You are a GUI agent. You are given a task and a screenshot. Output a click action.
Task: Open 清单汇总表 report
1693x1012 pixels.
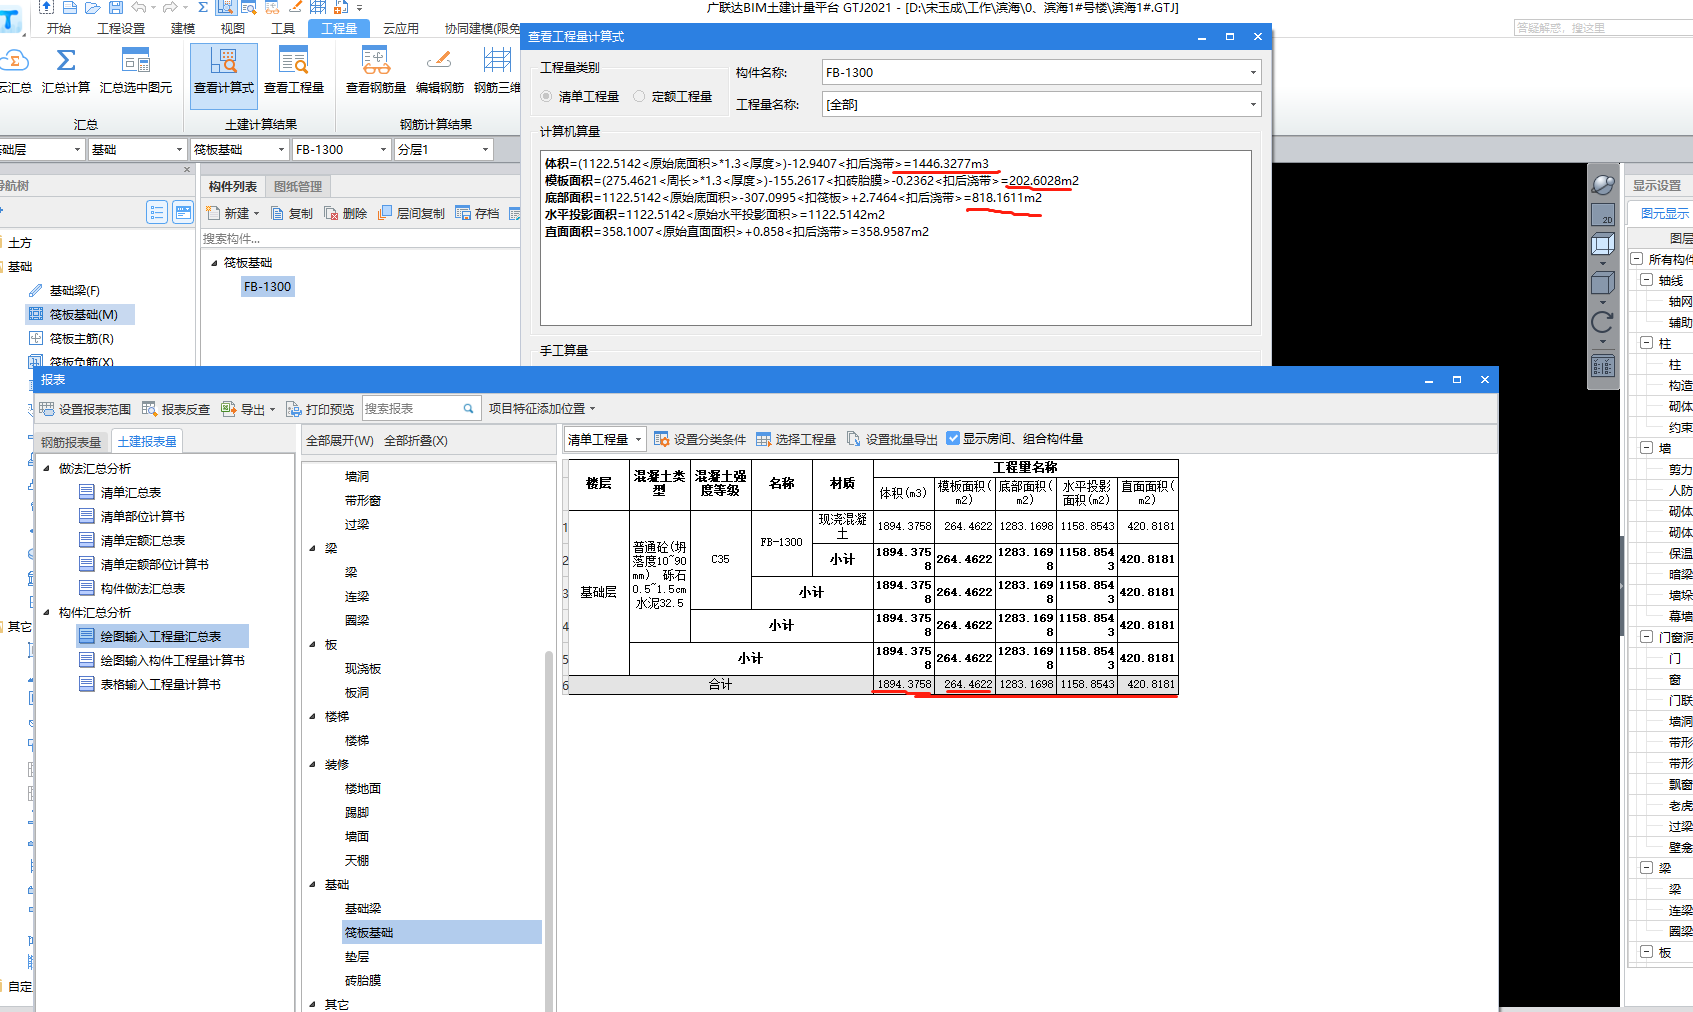[130, 493]
